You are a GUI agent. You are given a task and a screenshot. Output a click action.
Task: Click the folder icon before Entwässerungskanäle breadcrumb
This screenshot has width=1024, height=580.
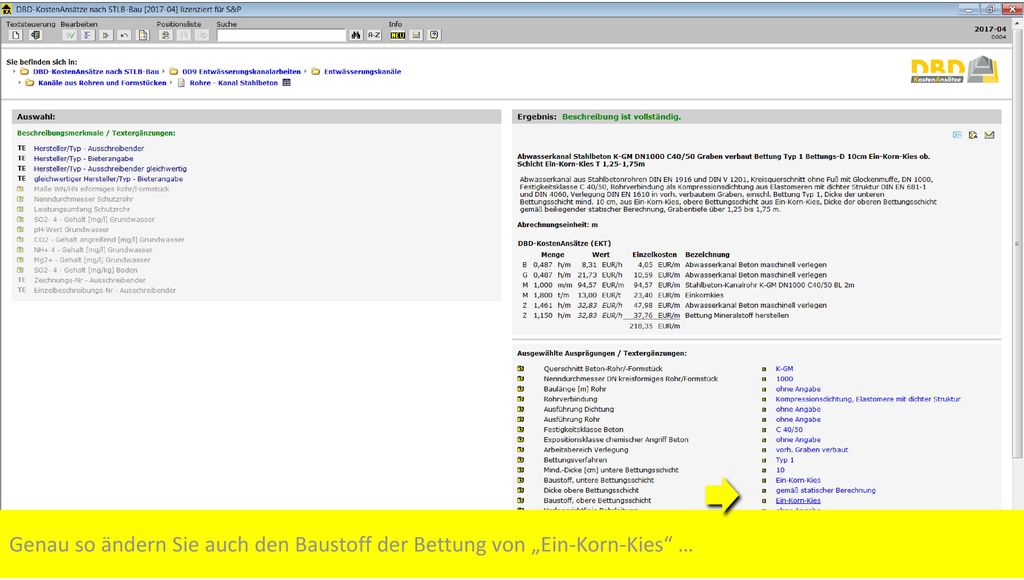pos(315,72)
